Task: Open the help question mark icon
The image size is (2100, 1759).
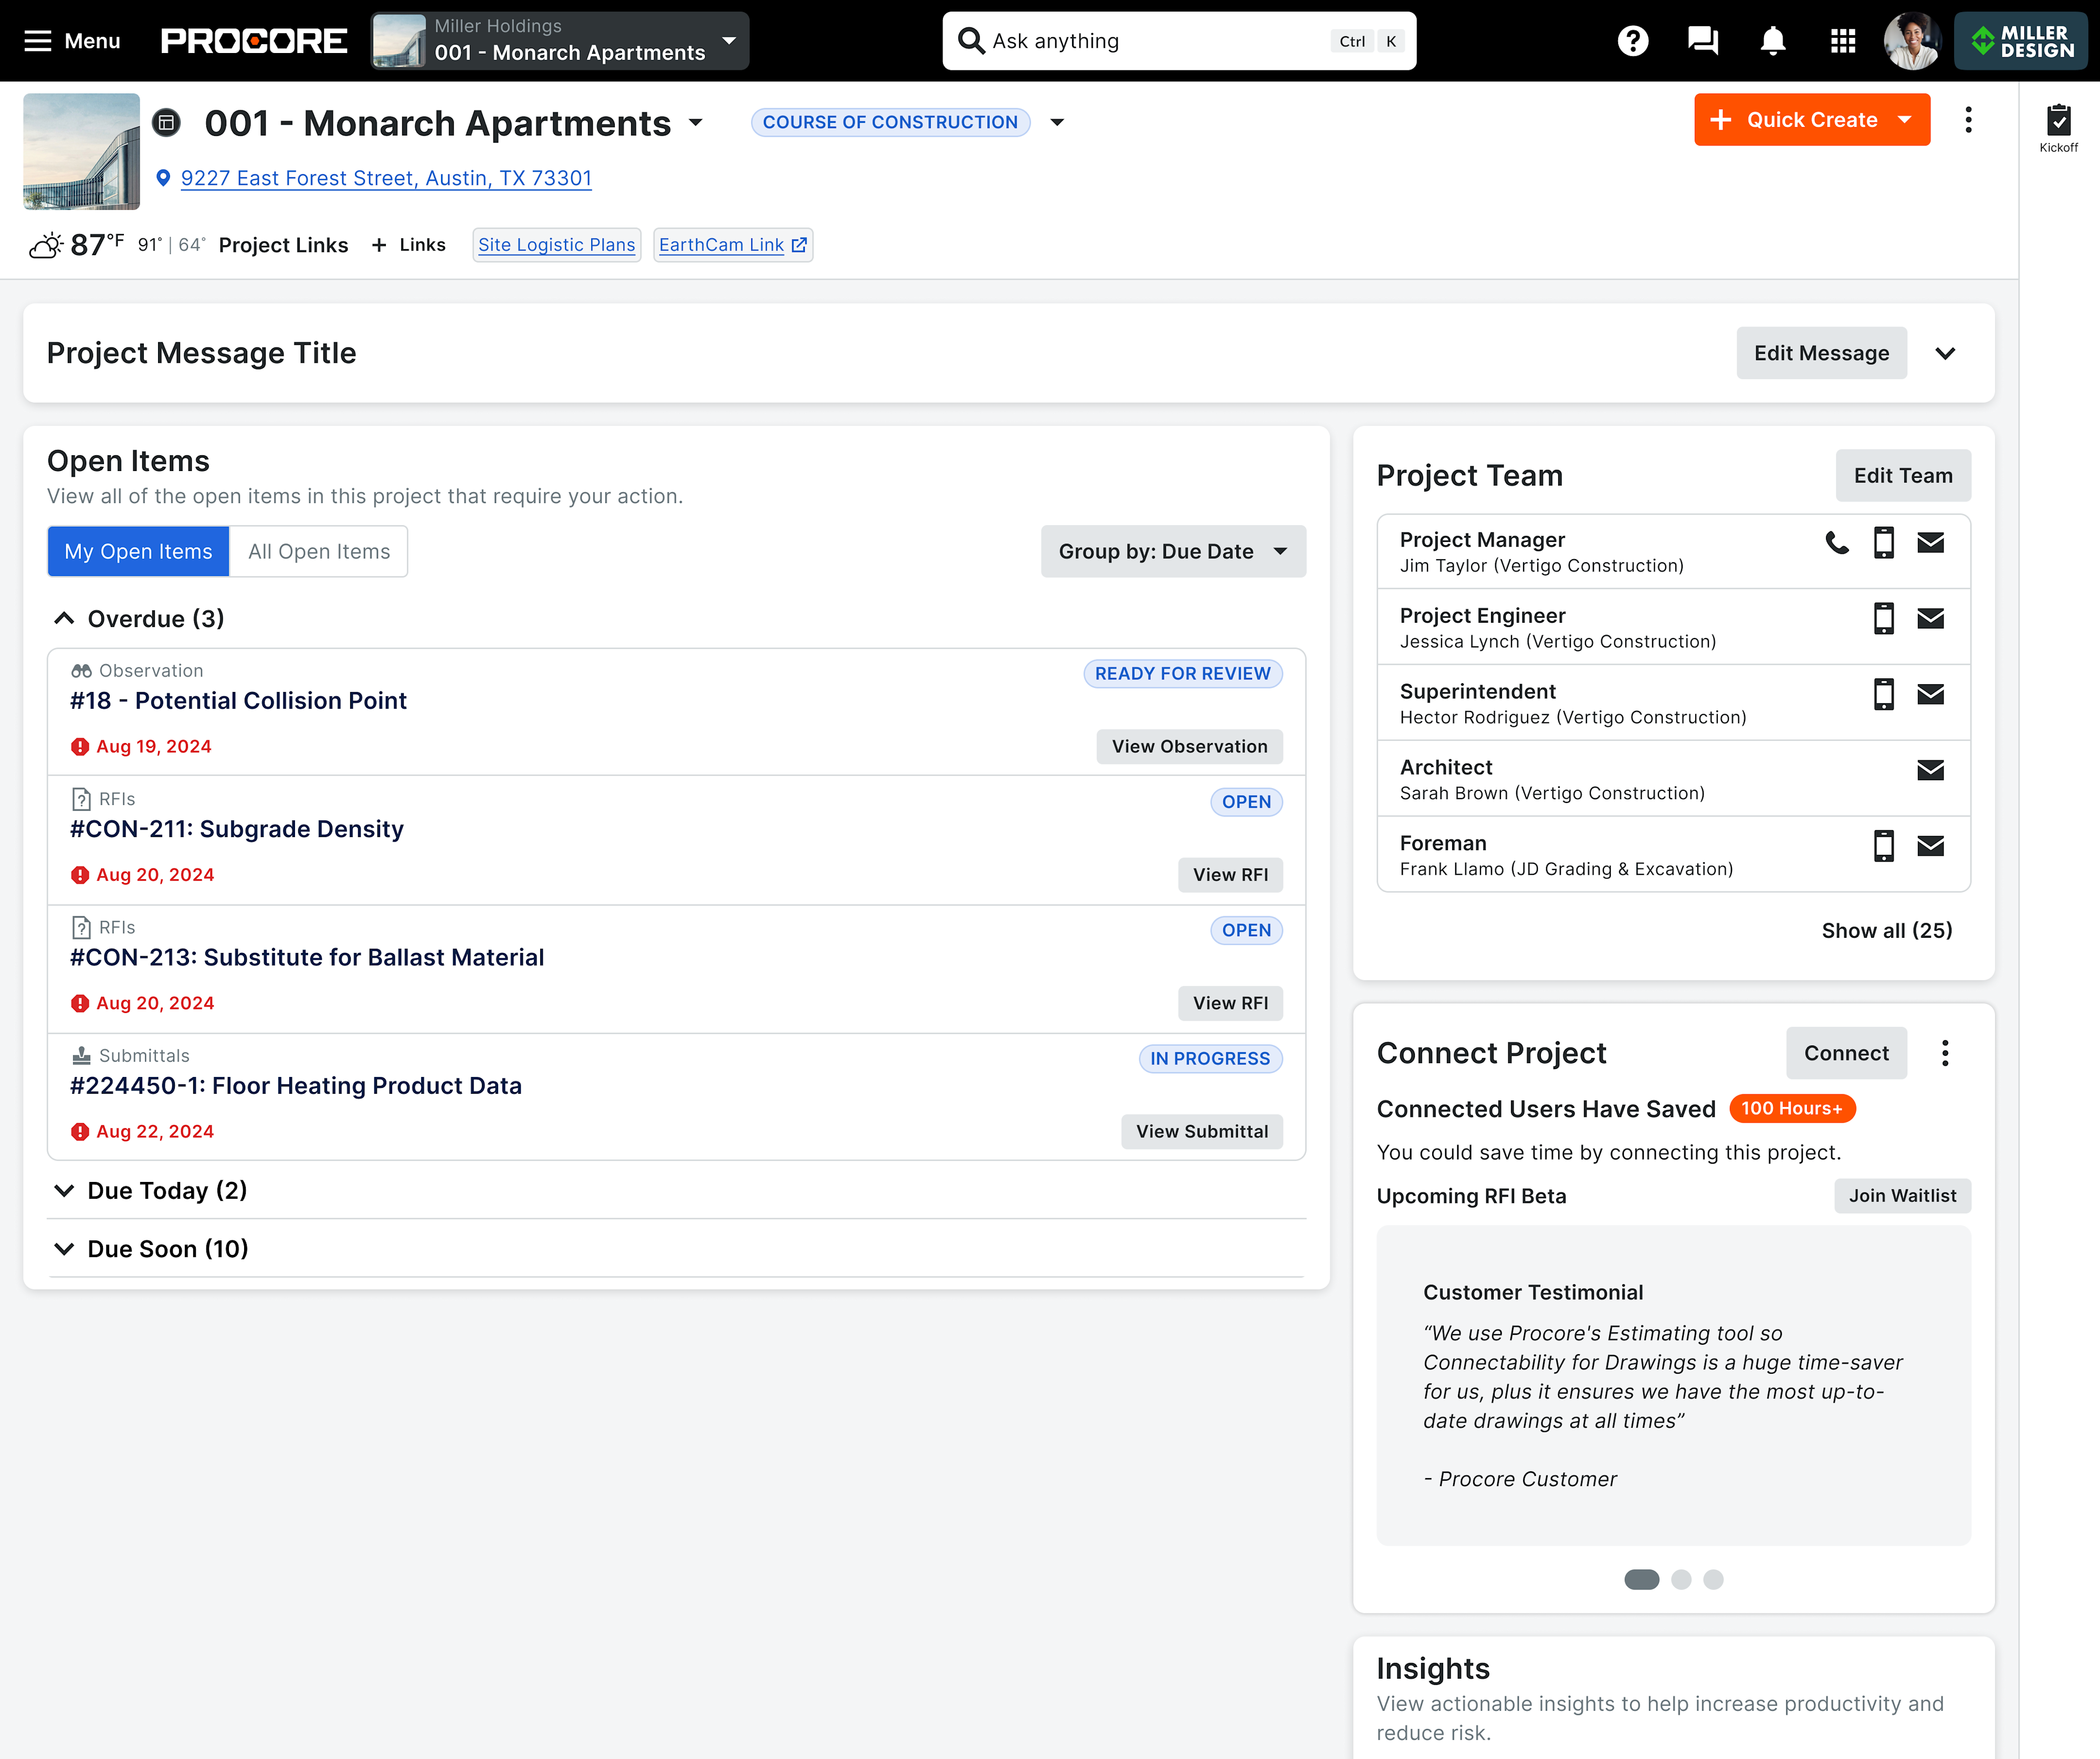Action: point(1633,41)
